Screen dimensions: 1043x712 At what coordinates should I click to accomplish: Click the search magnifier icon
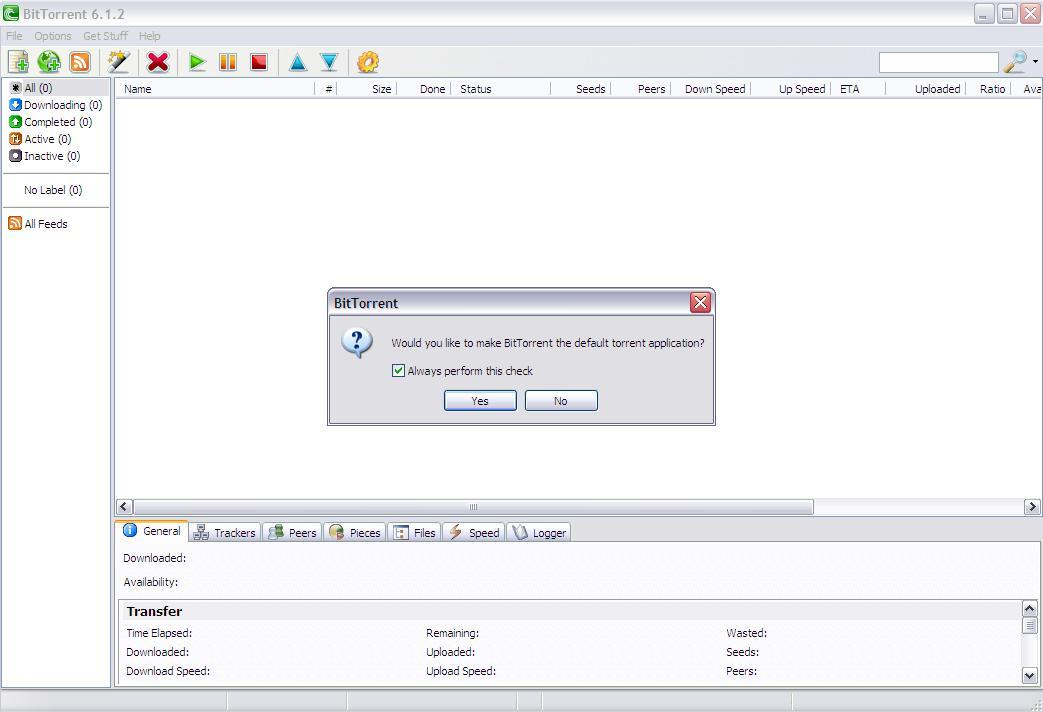(x=1015, y=62)
